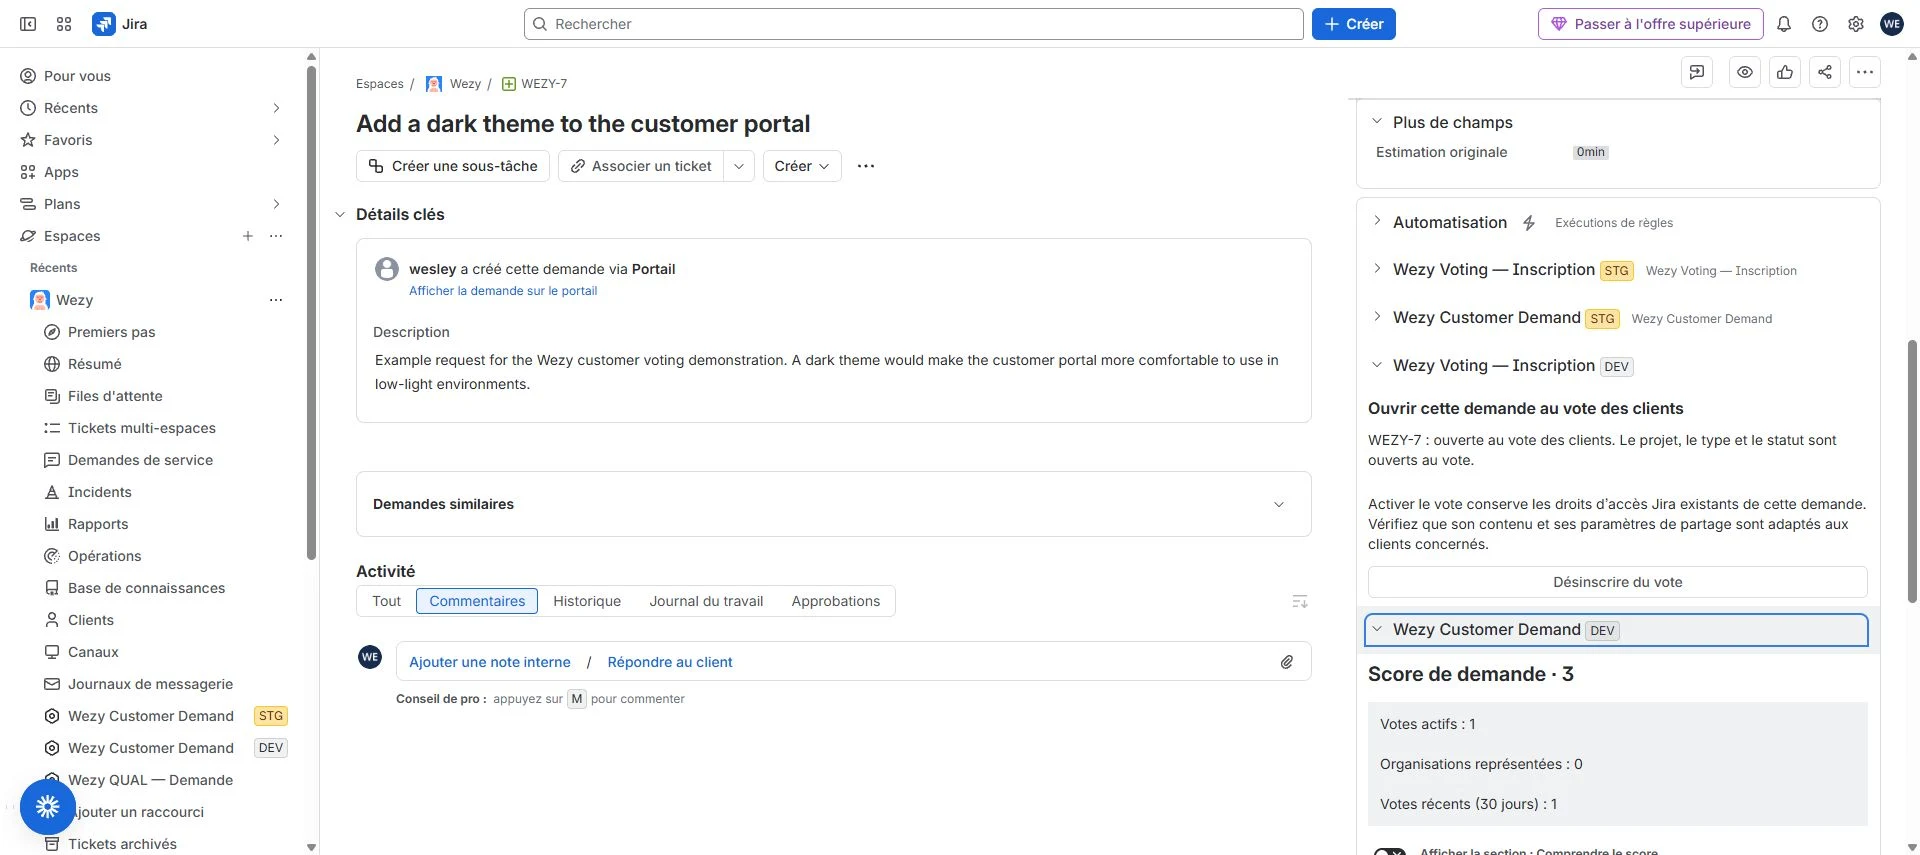Image resolution: width=1920 pixels, height=855 pixels.
Task: Click Désinscrire du vote button
Action: pyautogui.click(x=1617, y=582)
